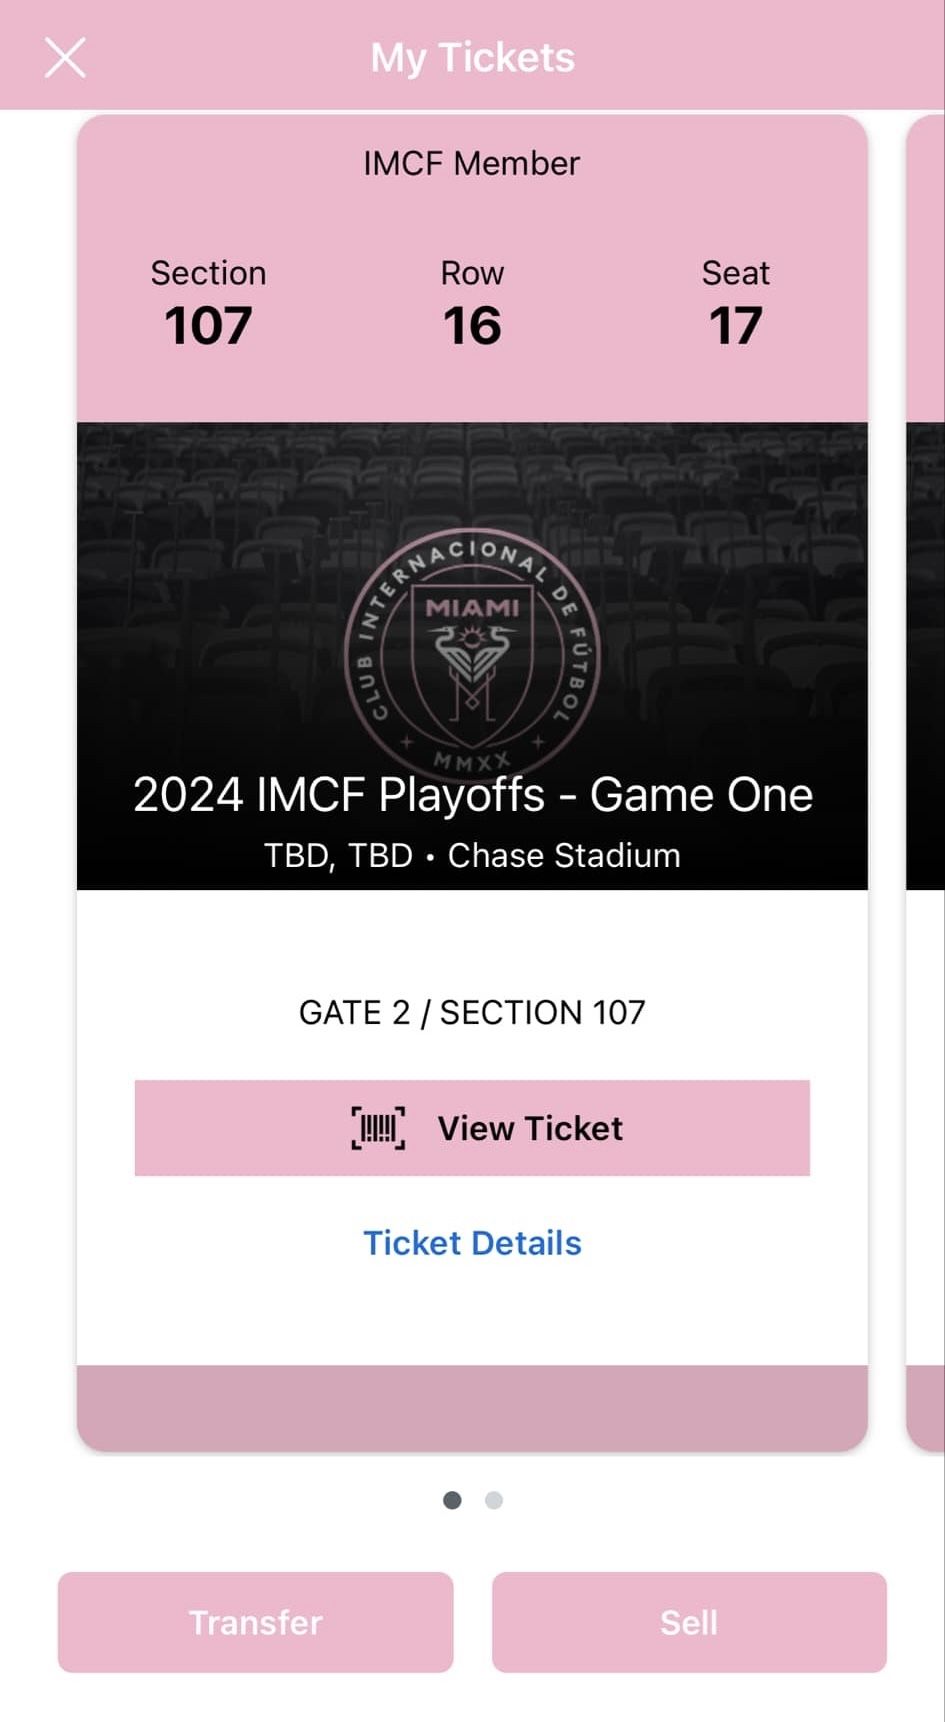Close the My Tickets screen
This screenshot has width=945, height=1722.
click(x=65, y=57)
